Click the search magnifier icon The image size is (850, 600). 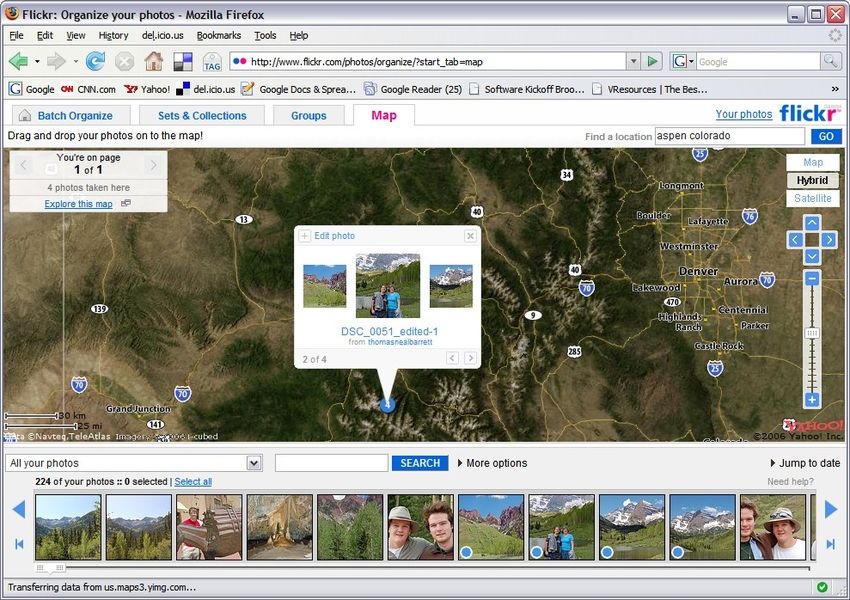(830, 61)
